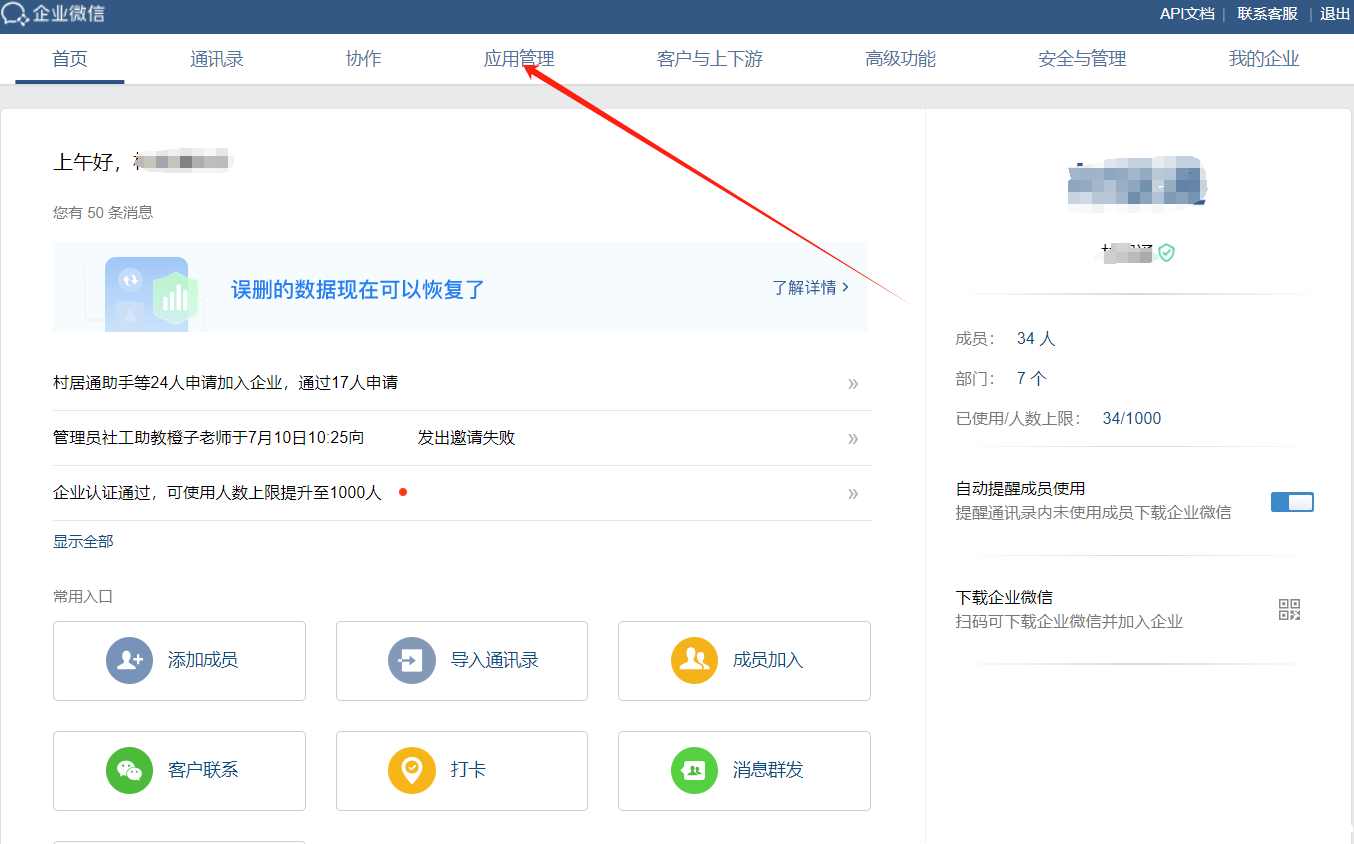Open the Customer Contact (客户联系) WeChat icon
The height and width of the screenshot is (844, 1354).
coord(129,770)
